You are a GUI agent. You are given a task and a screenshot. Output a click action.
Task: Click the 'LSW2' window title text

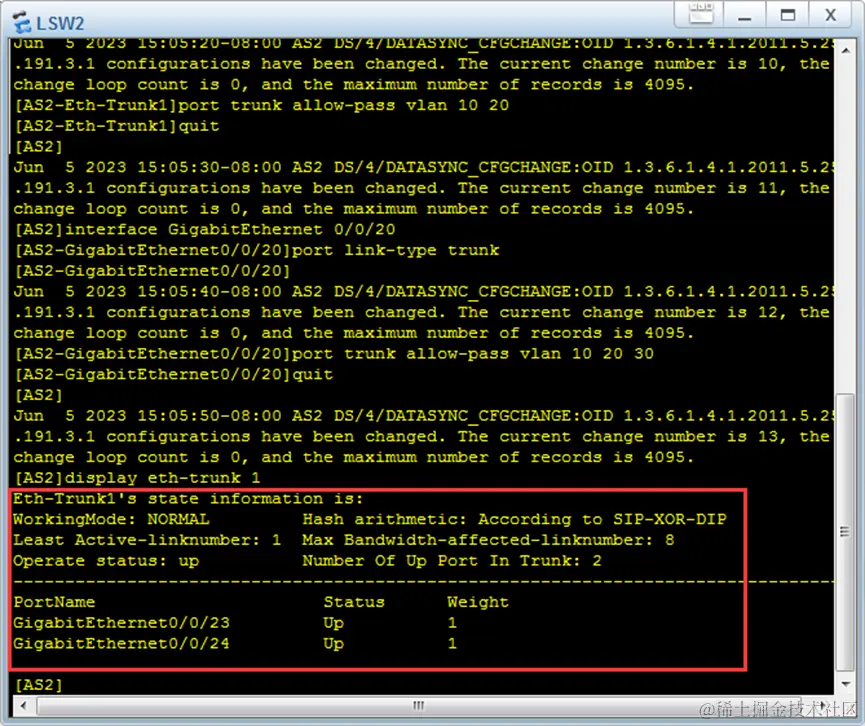click(60, 23)
